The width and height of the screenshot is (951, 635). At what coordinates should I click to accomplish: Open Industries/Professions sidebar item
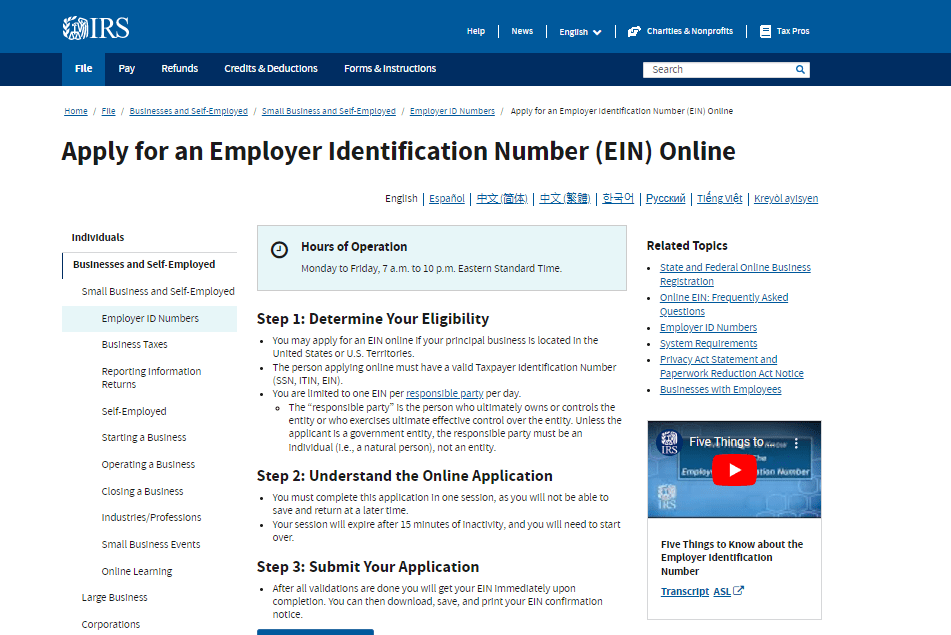tap(151, 517)
